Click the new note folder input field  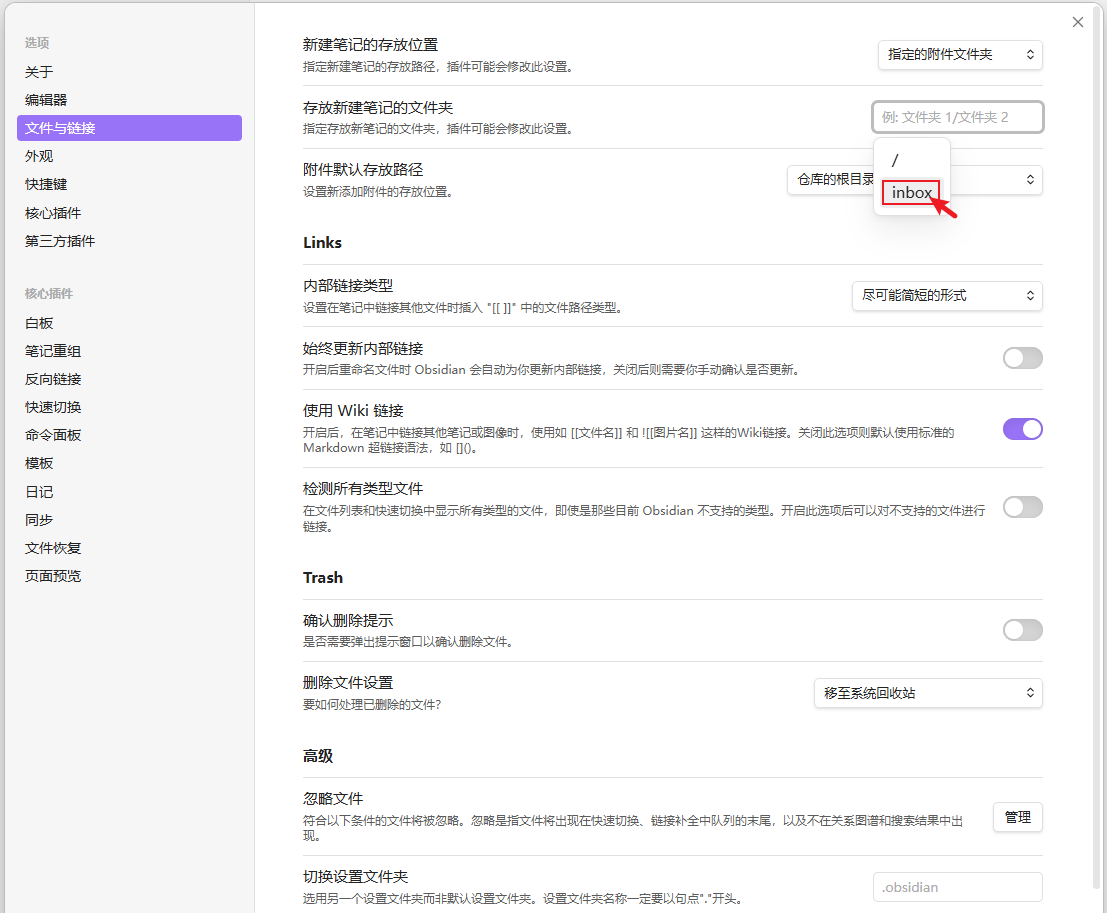point(957,117)
